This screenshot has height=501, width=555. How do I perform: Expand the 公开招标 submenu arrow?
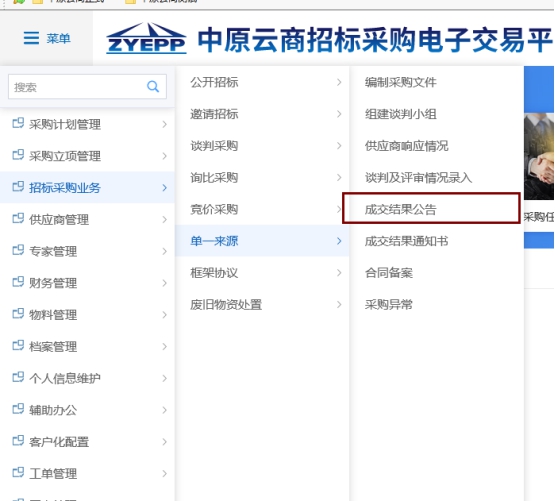click(339, 82)
